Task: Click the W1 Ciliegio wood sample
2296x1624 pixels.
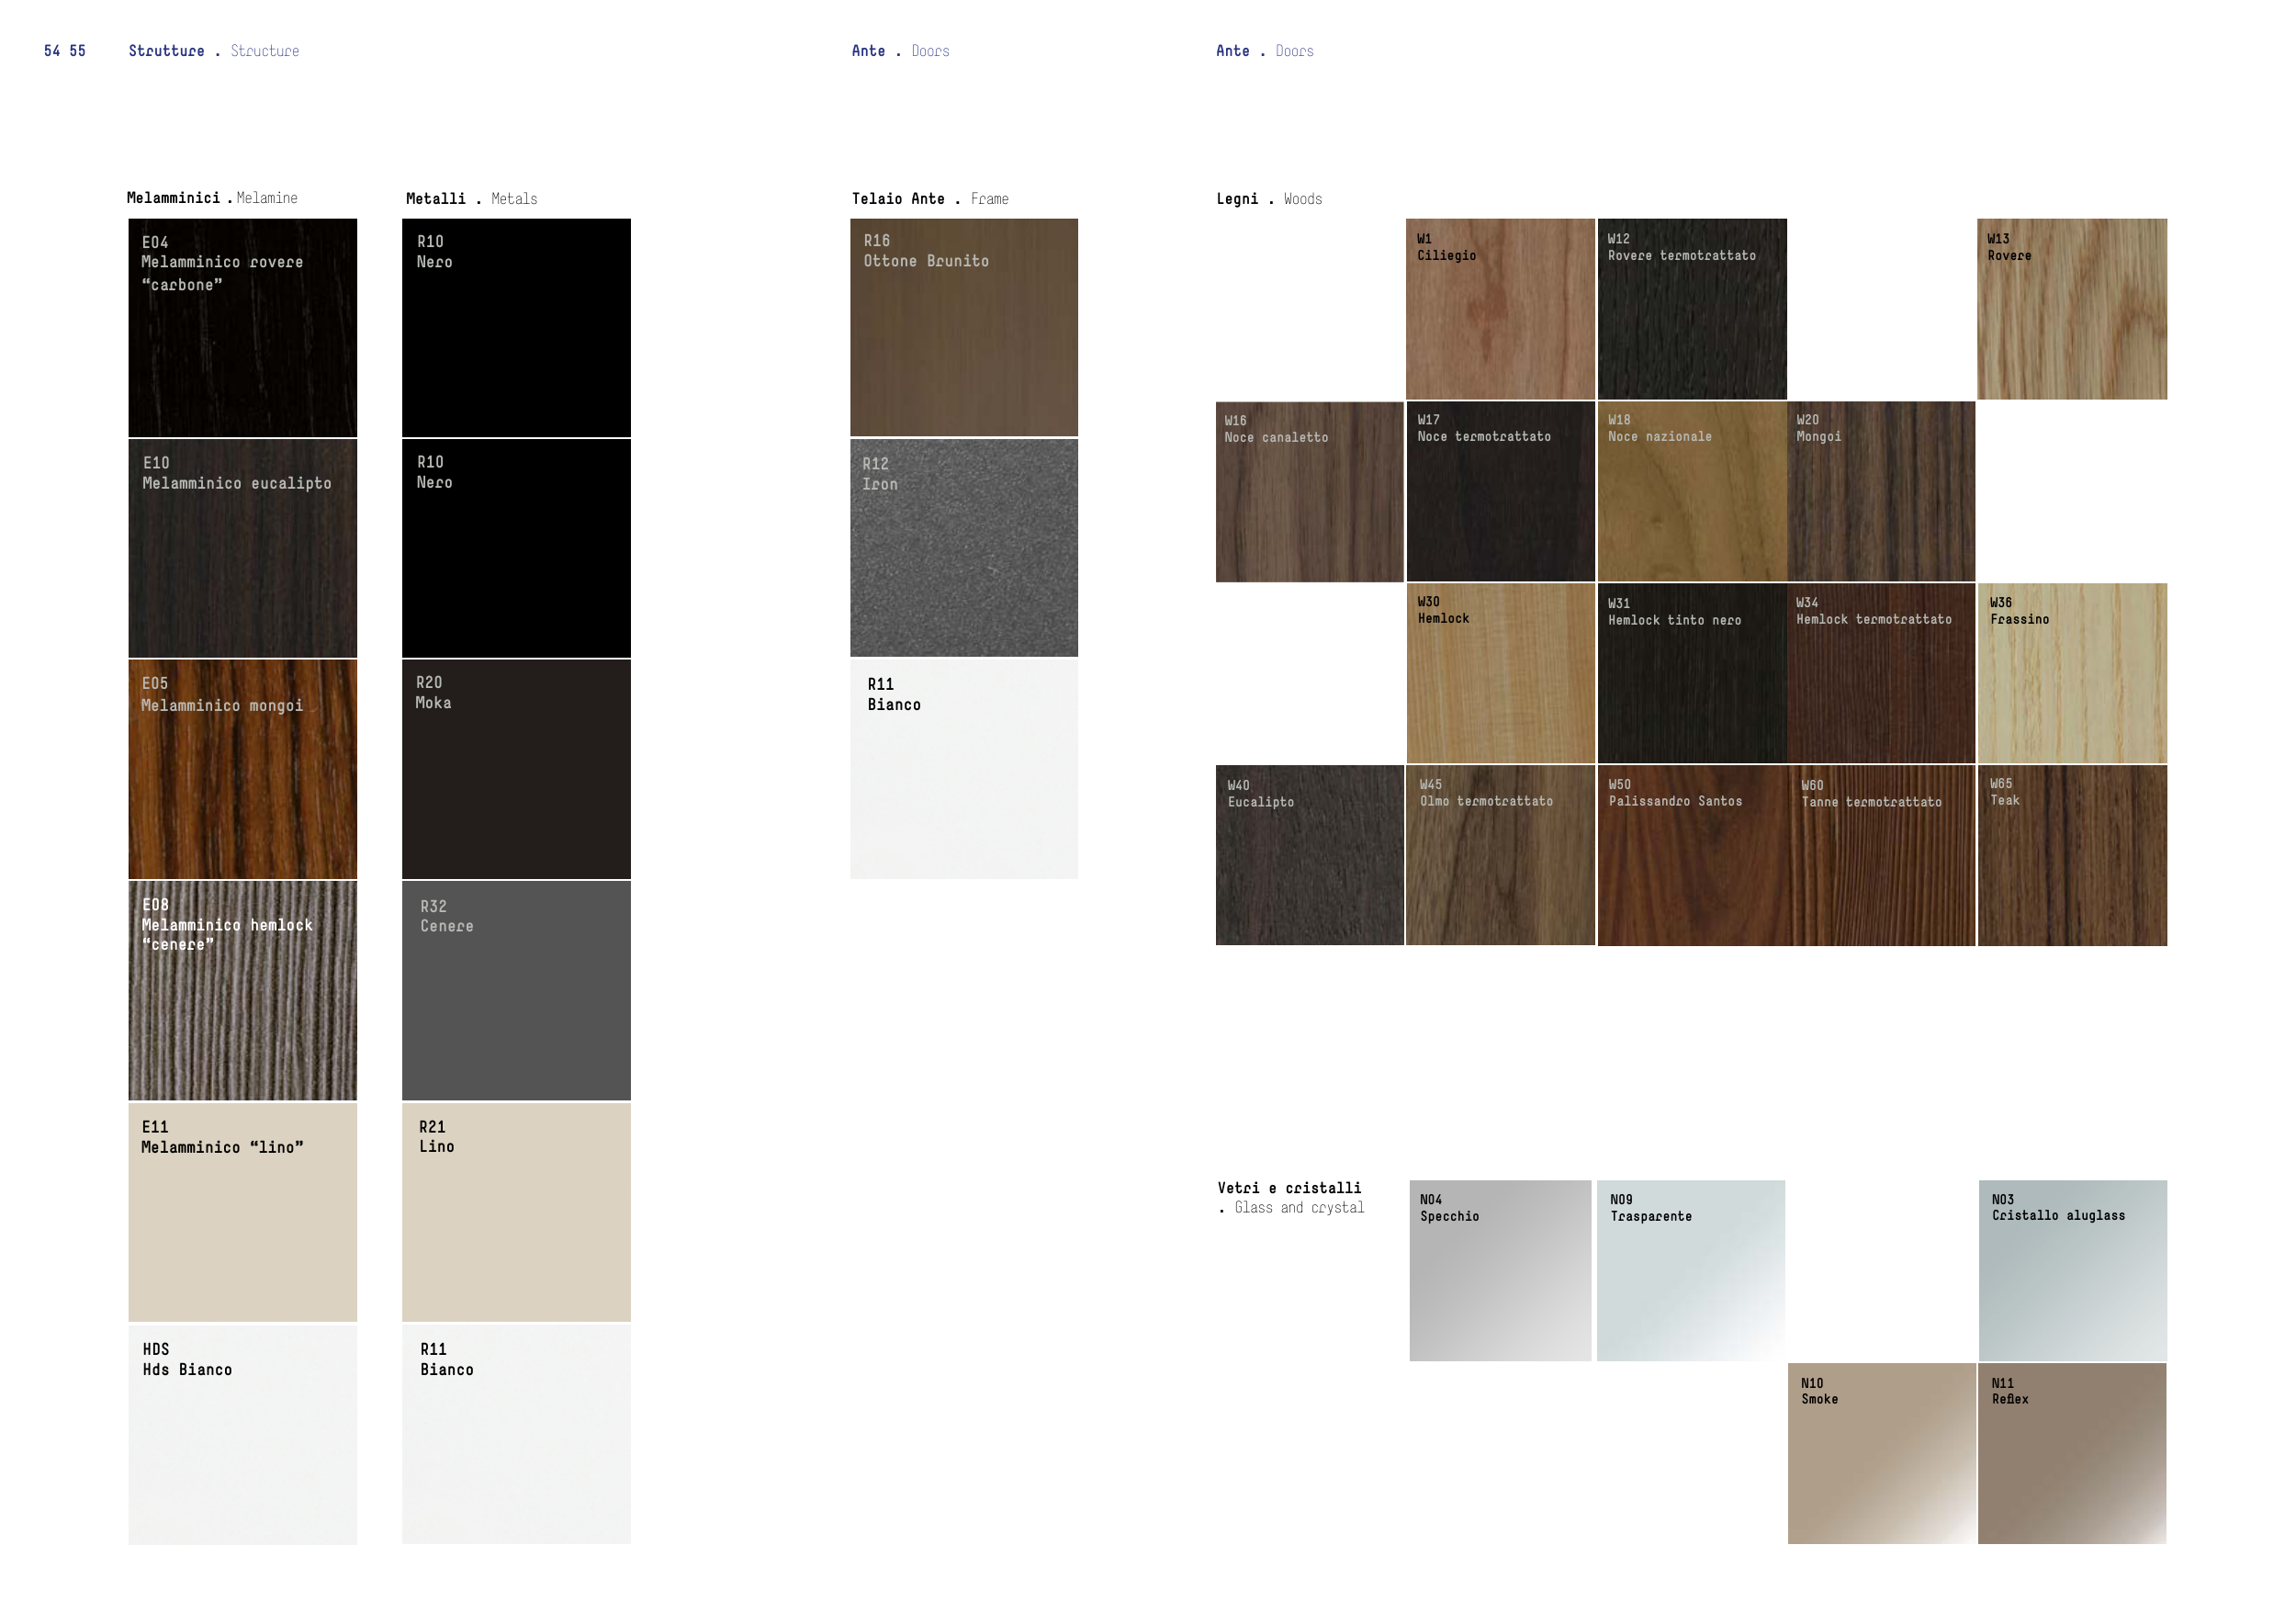Action: pos(1500,309)
